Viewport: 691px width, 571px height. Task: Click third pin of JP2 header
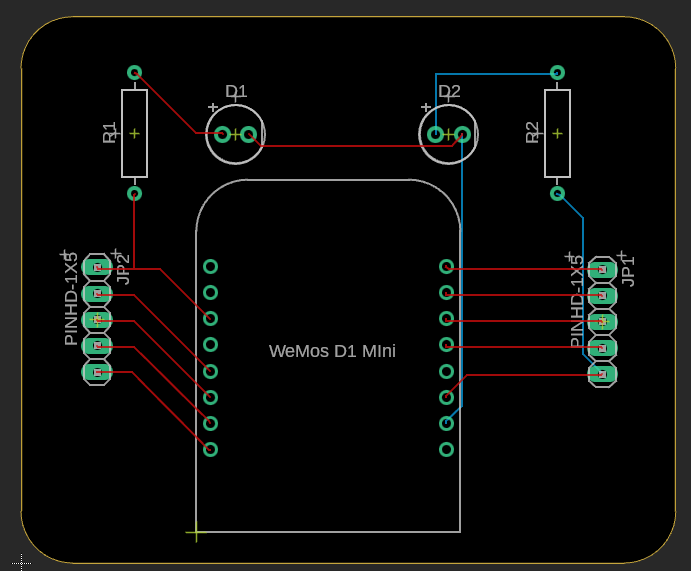pos(97,319)
